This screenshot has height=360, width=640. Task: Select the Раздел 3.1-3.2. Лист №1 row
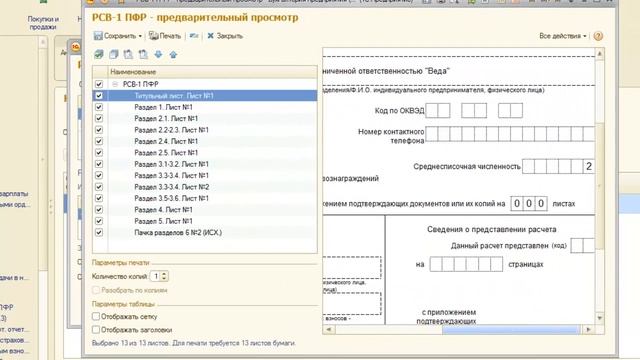205,164
